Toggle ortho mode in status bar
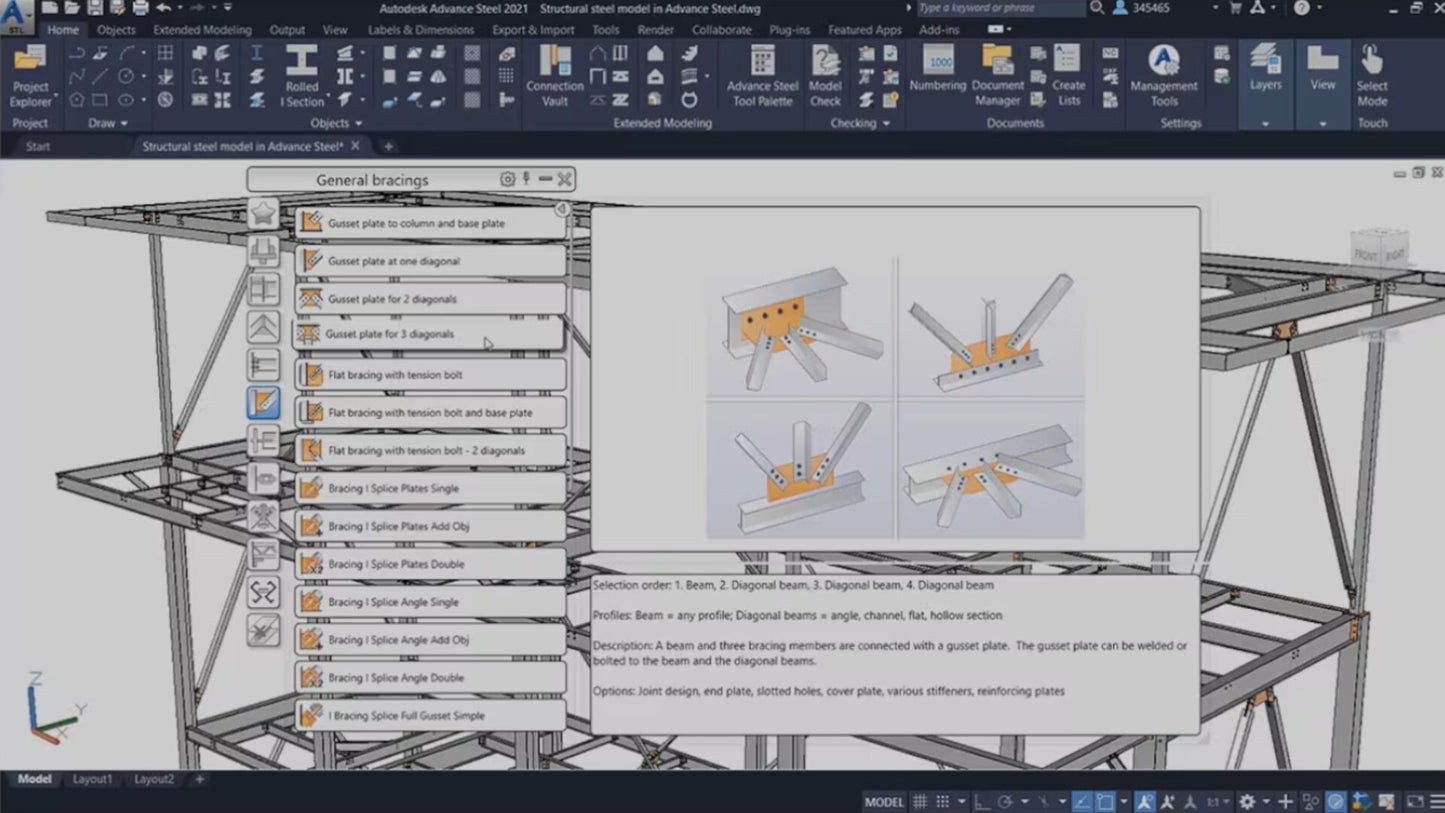Image resolution: width=1445 pixels, height=813 pixels. (982, 802)
